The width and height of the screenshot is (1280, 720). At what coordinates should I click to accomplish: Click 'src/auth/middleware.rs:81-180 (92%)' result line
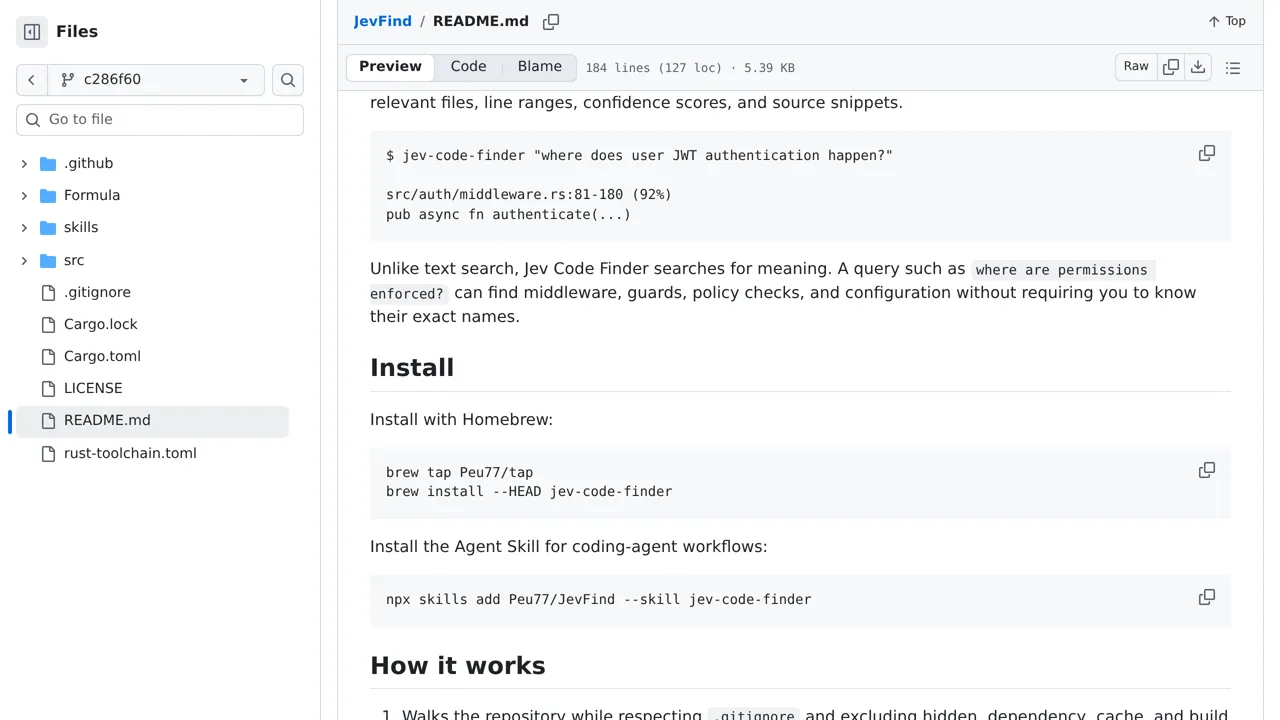pyautogui.click(x=529, y=194)
